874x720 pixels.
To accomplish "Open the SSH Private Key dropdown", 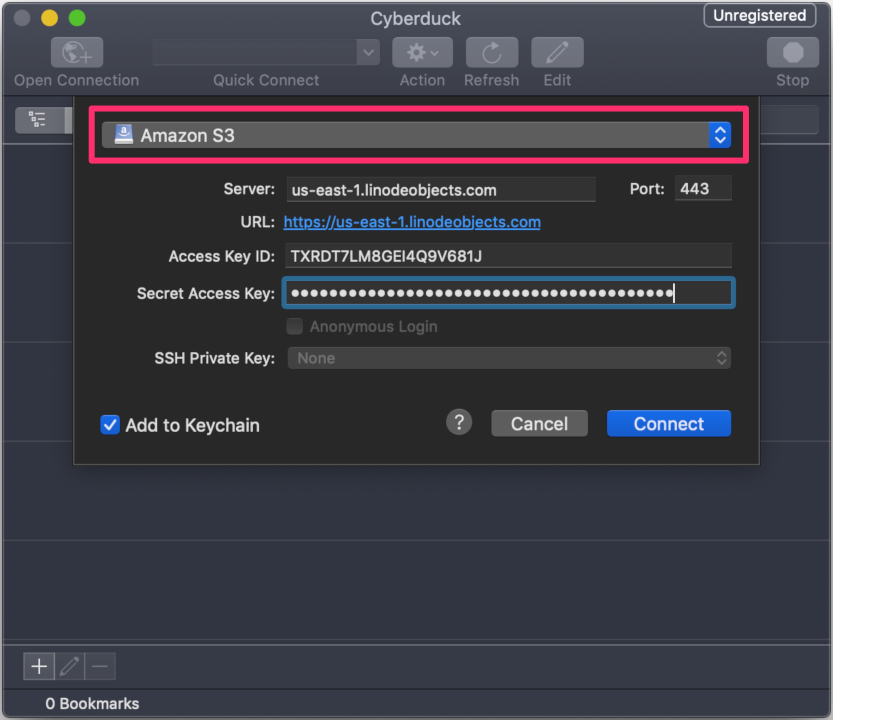I will [x=509, y=358].
